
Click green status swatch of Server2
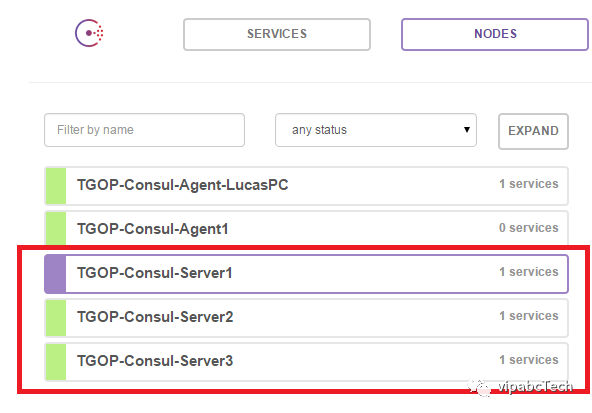56,318
